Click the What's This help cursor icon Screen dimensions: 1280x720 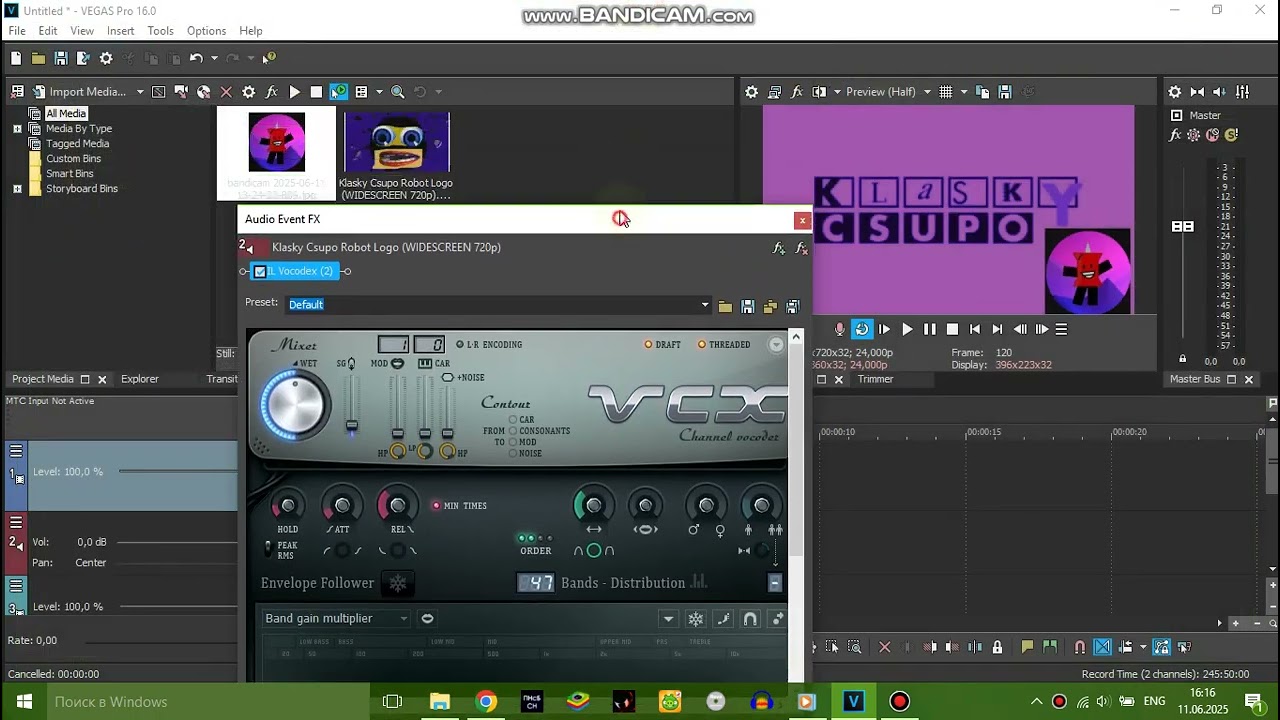[x=268, y=59]
